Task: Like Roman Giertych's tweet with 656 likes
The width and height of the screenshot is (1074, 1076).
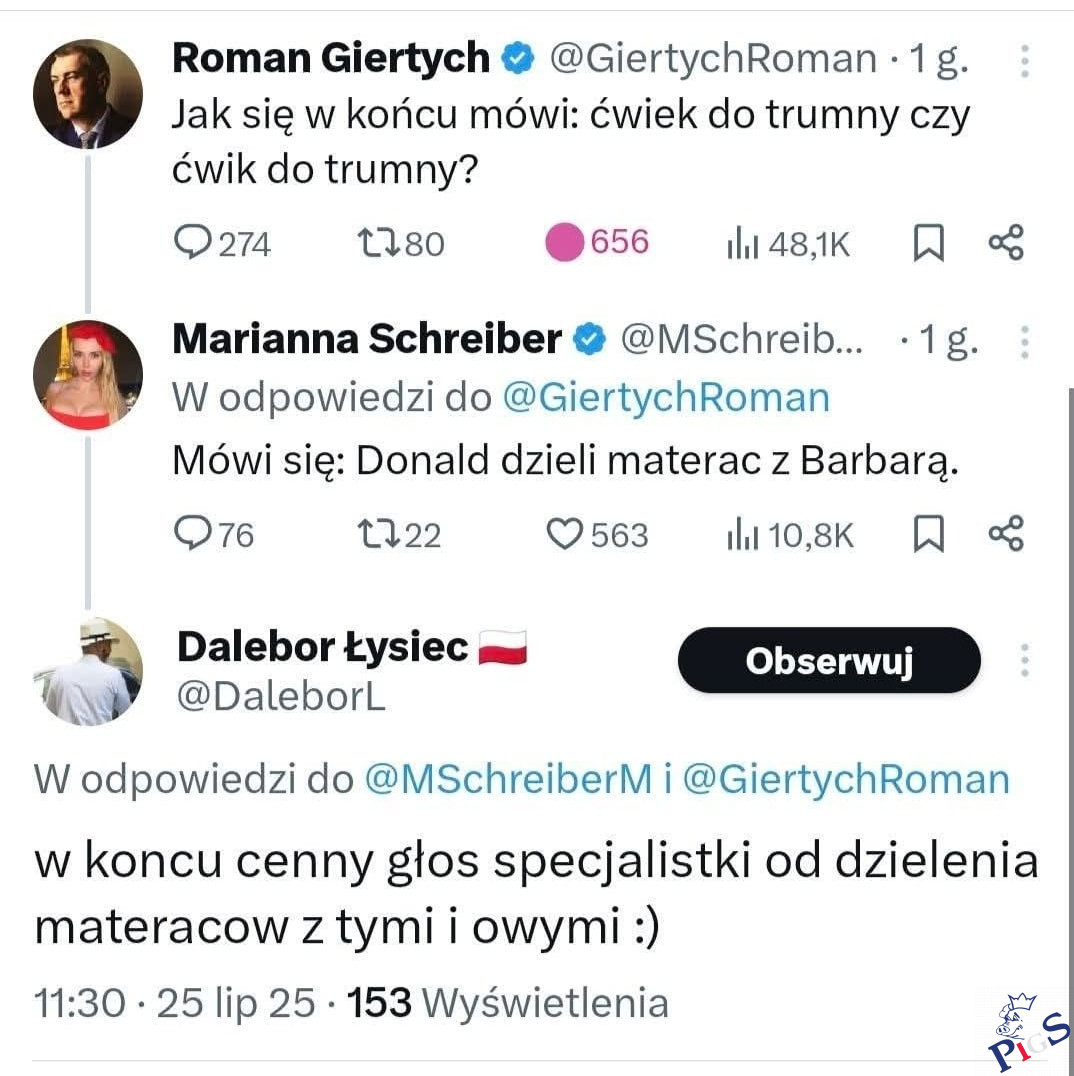Action: [564, 243]
